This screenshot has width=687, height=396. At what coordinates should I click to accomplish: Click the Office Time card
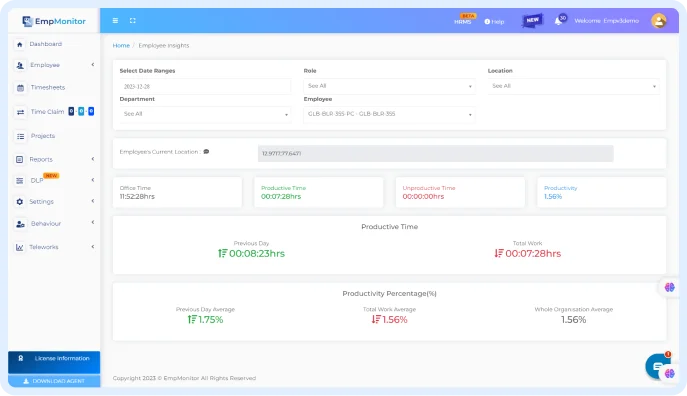point(177,192)
